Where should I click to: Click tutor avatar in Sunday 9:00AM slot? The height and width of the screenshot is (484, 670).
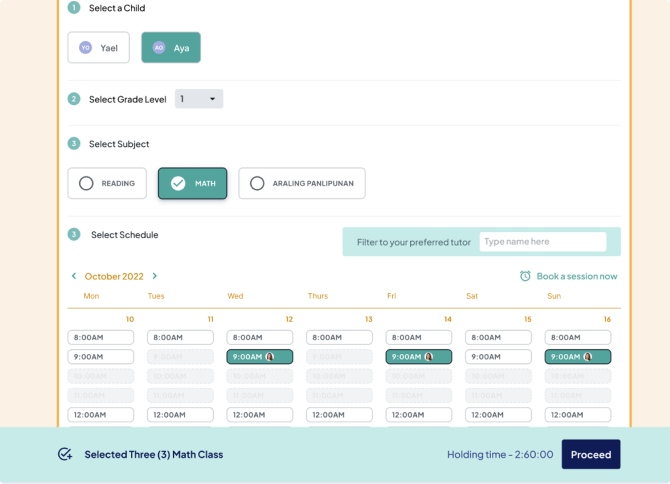588,357
